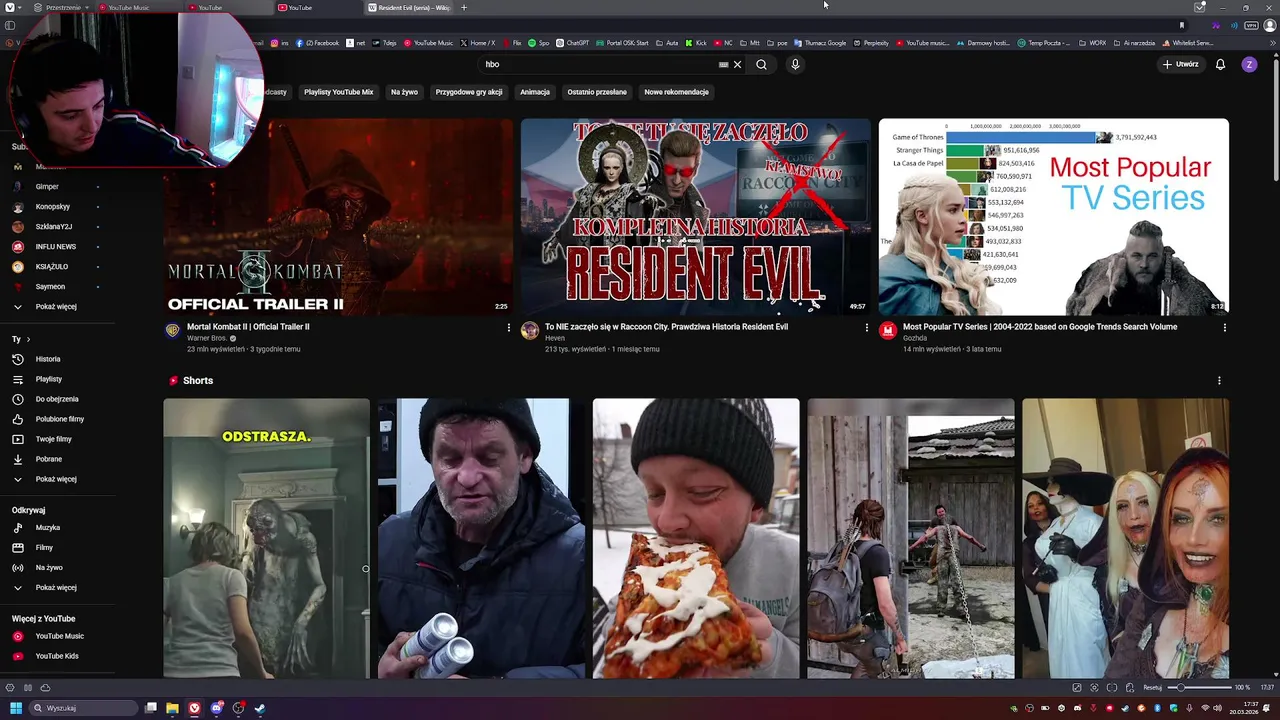The image size is (1280, 720).
Task: Expand Pokaż więcej under subscriptions
Action: (x=58, y=307)
